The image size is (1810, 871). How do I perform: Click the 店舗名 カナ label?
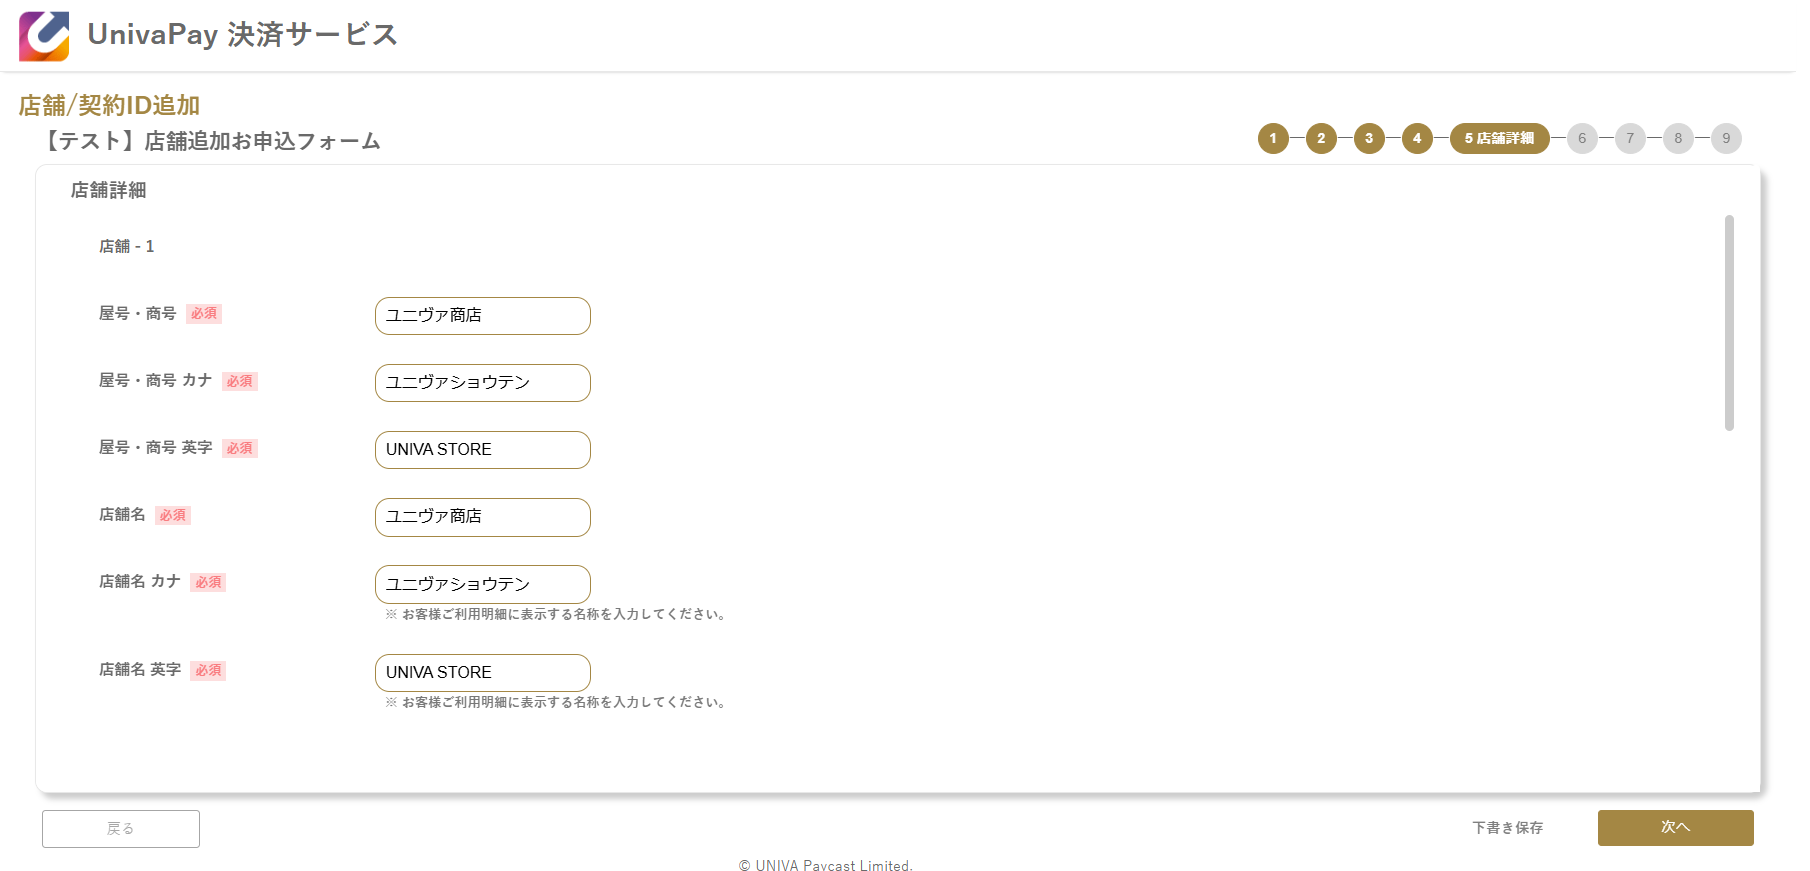point(140,581)
